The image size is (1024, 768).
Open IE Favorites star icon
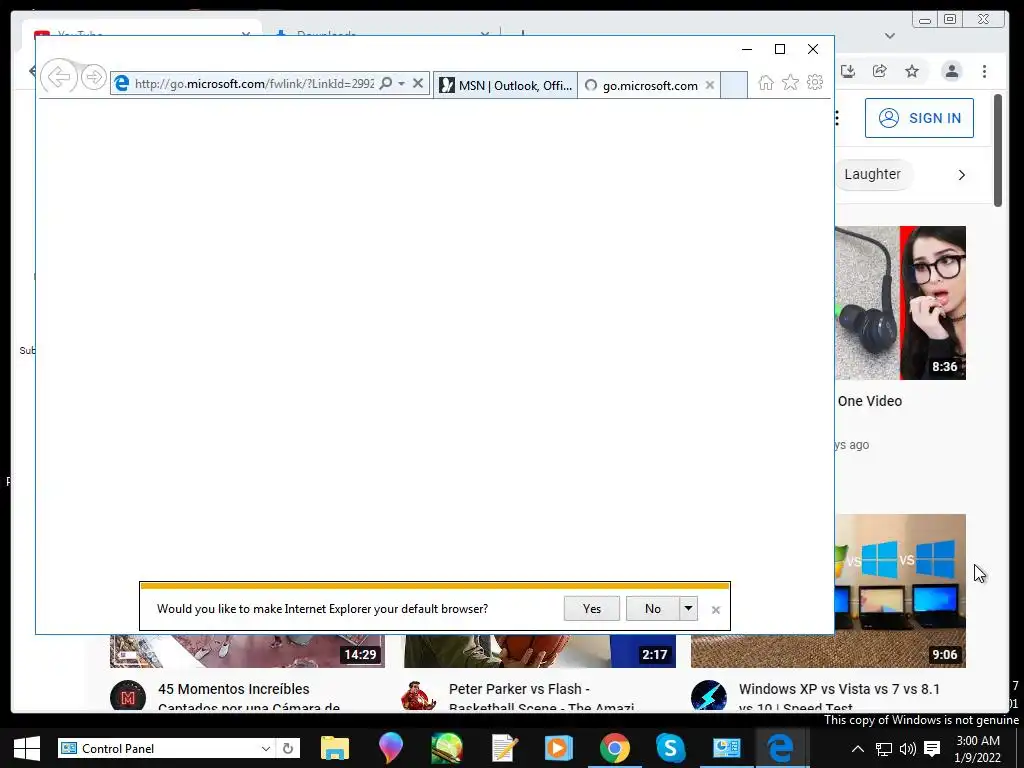790,83
